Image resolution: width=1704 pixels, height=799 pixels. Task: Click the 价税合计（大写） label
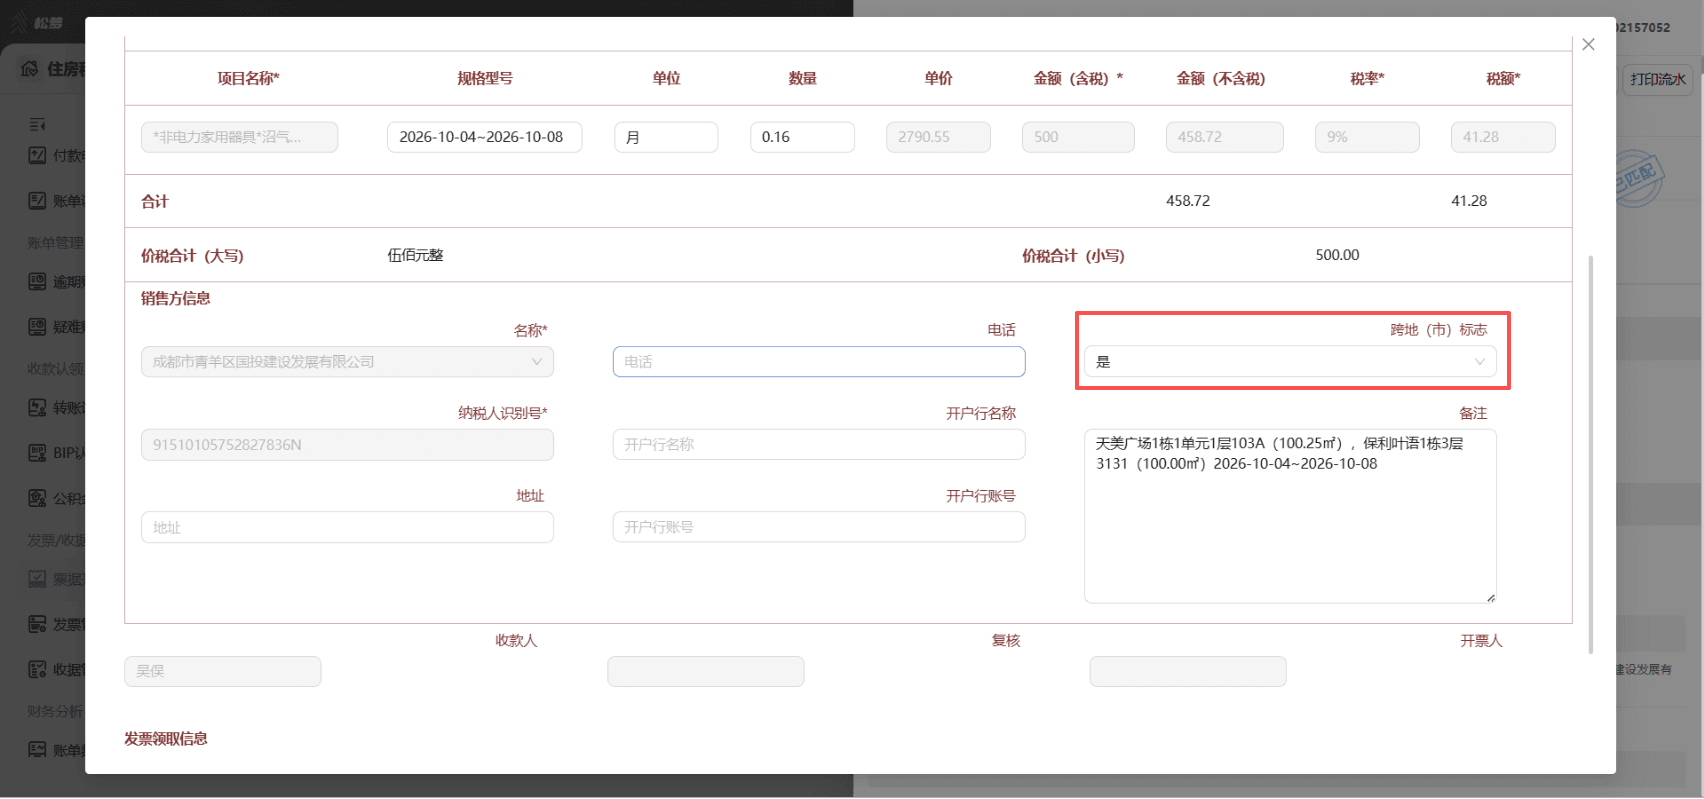point(192,256)
